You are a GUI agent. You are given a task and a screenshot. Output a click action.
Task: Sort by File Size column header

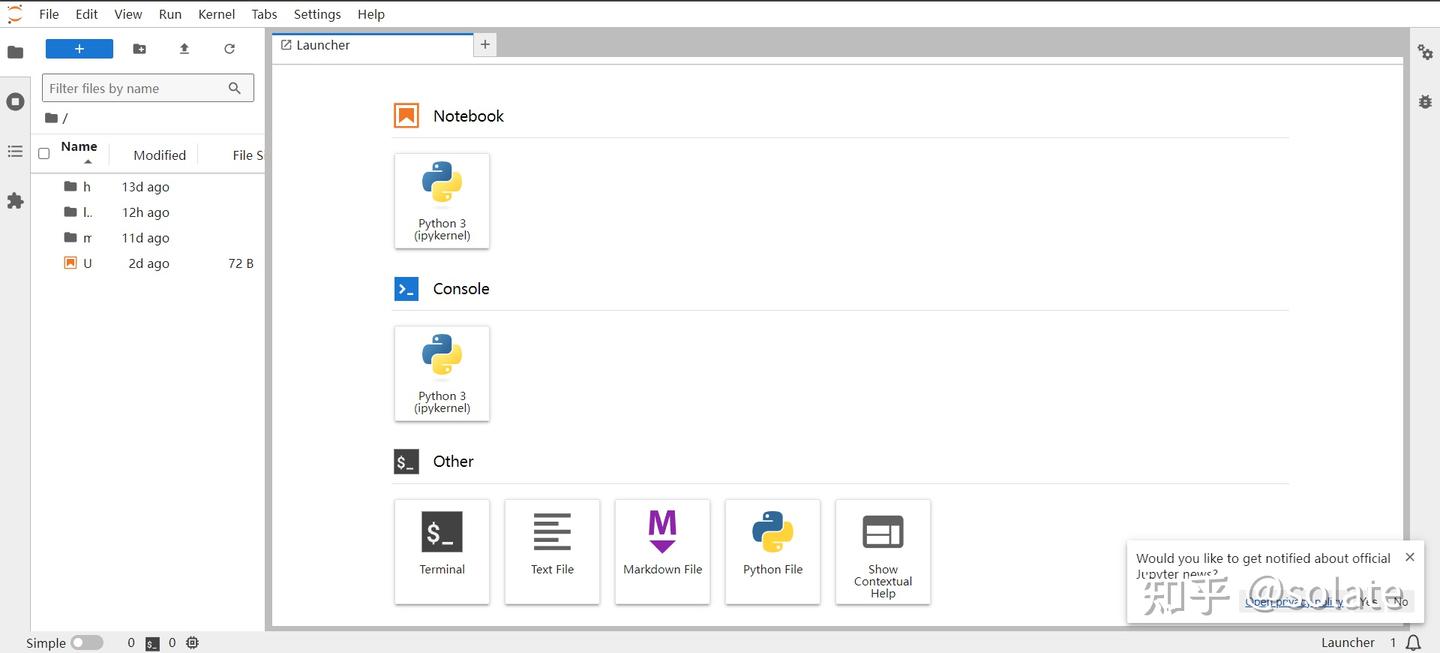click(x=248, y=155)
